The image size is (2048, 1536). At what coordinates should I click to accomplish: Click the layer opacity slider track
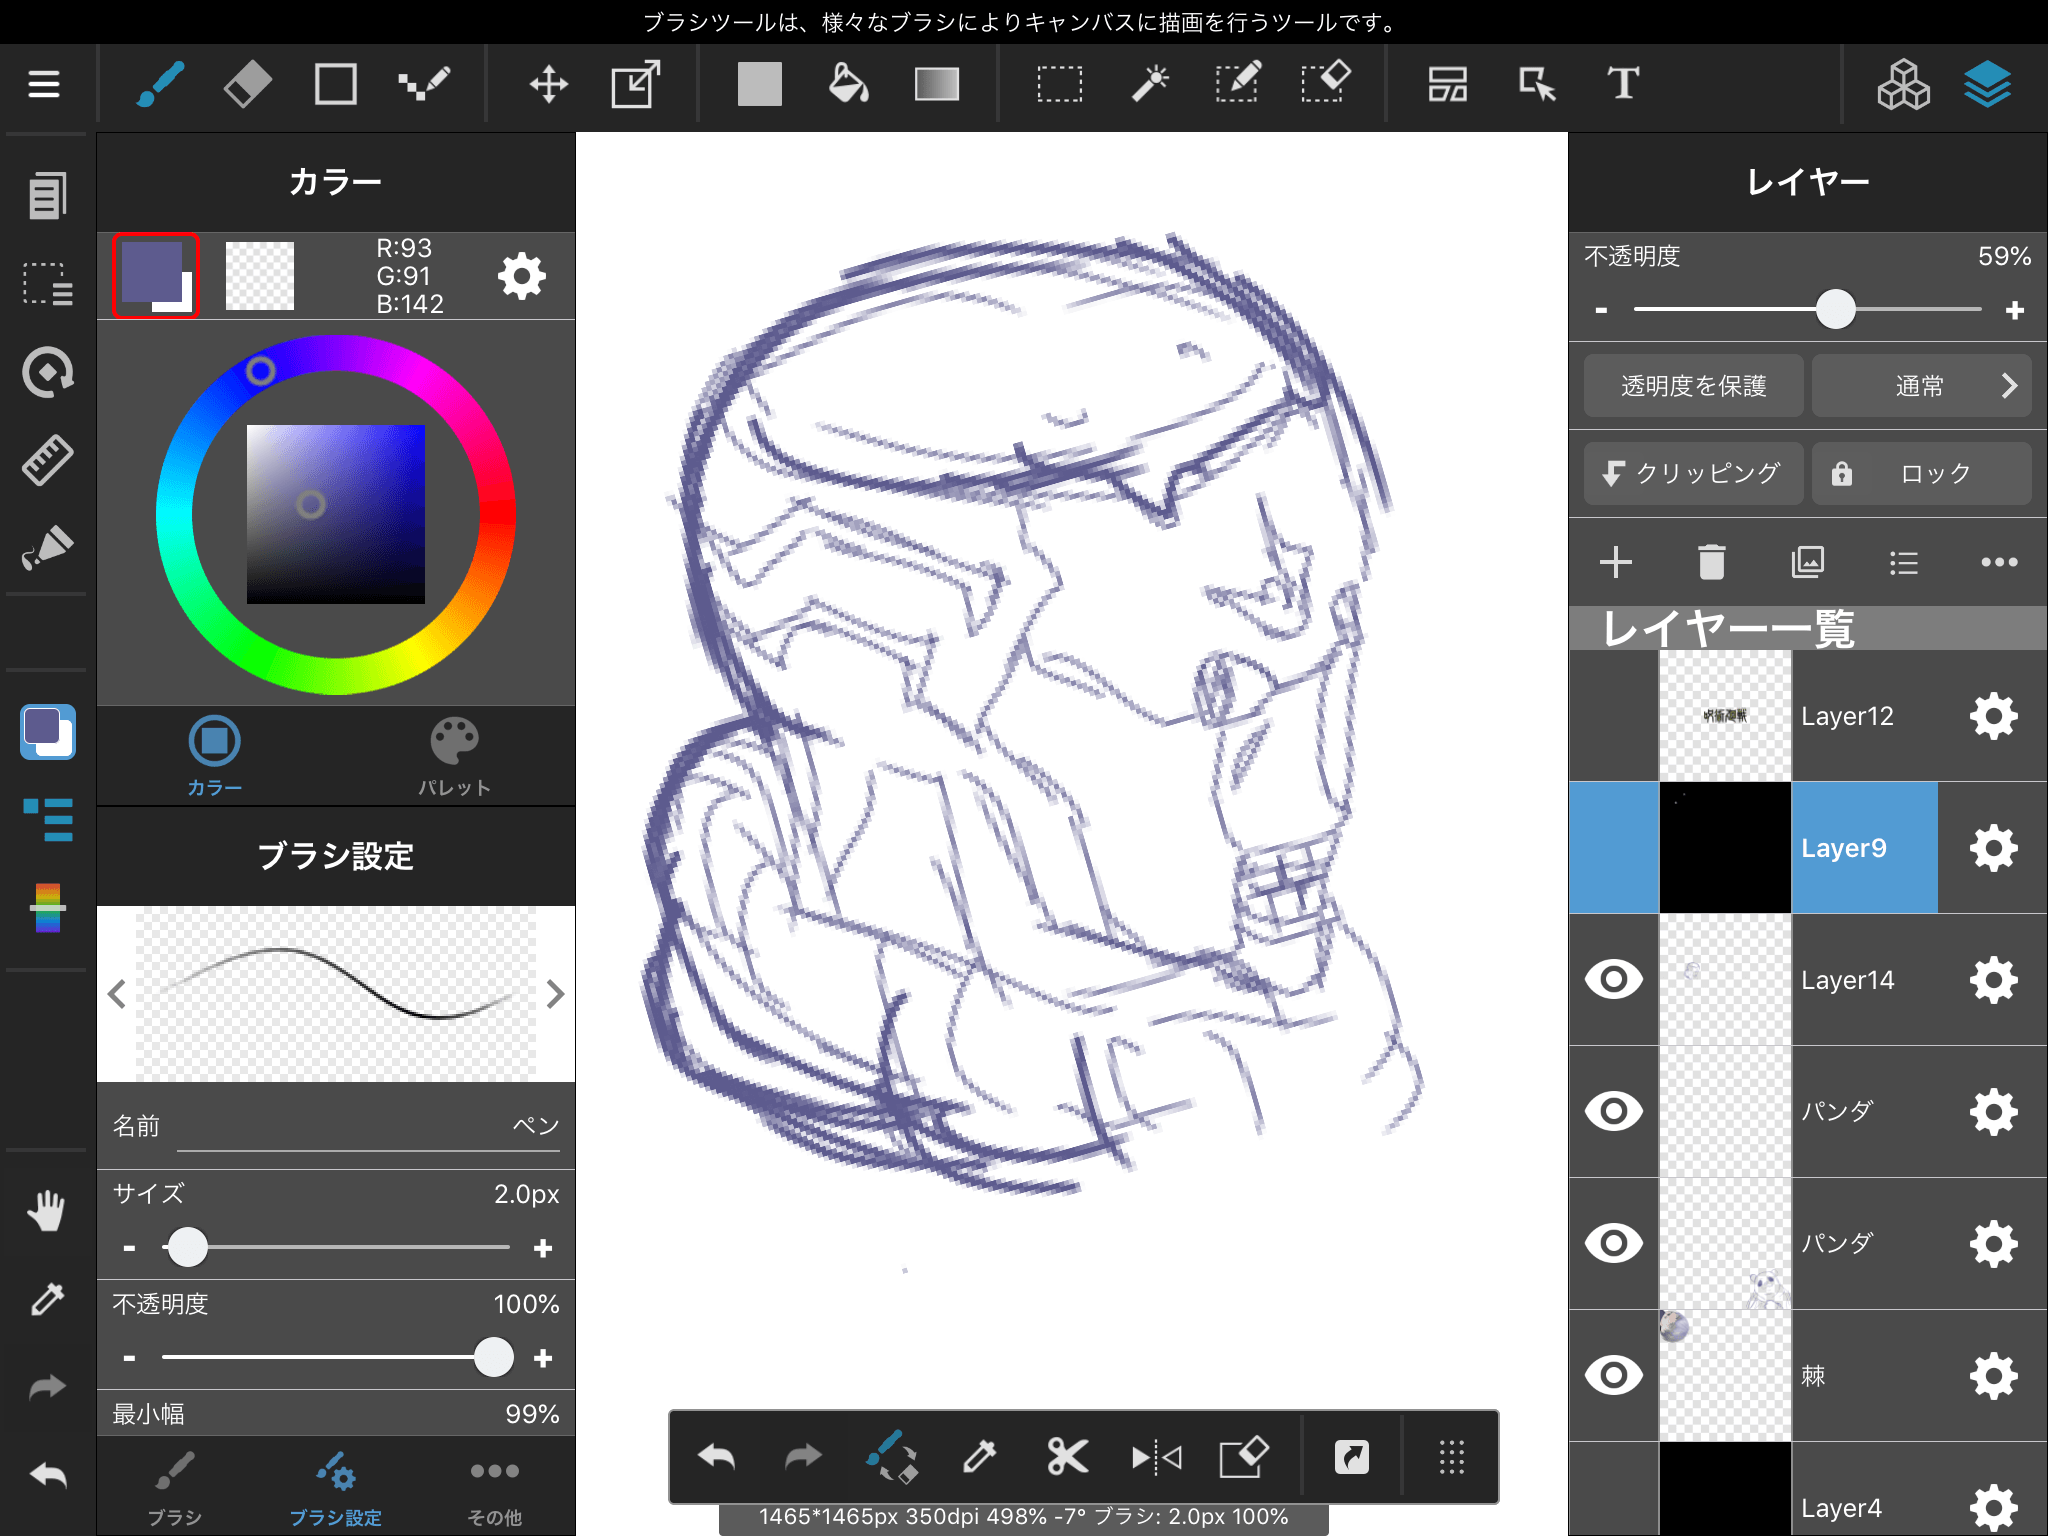pyautogui.click(x=1807, y=310)
